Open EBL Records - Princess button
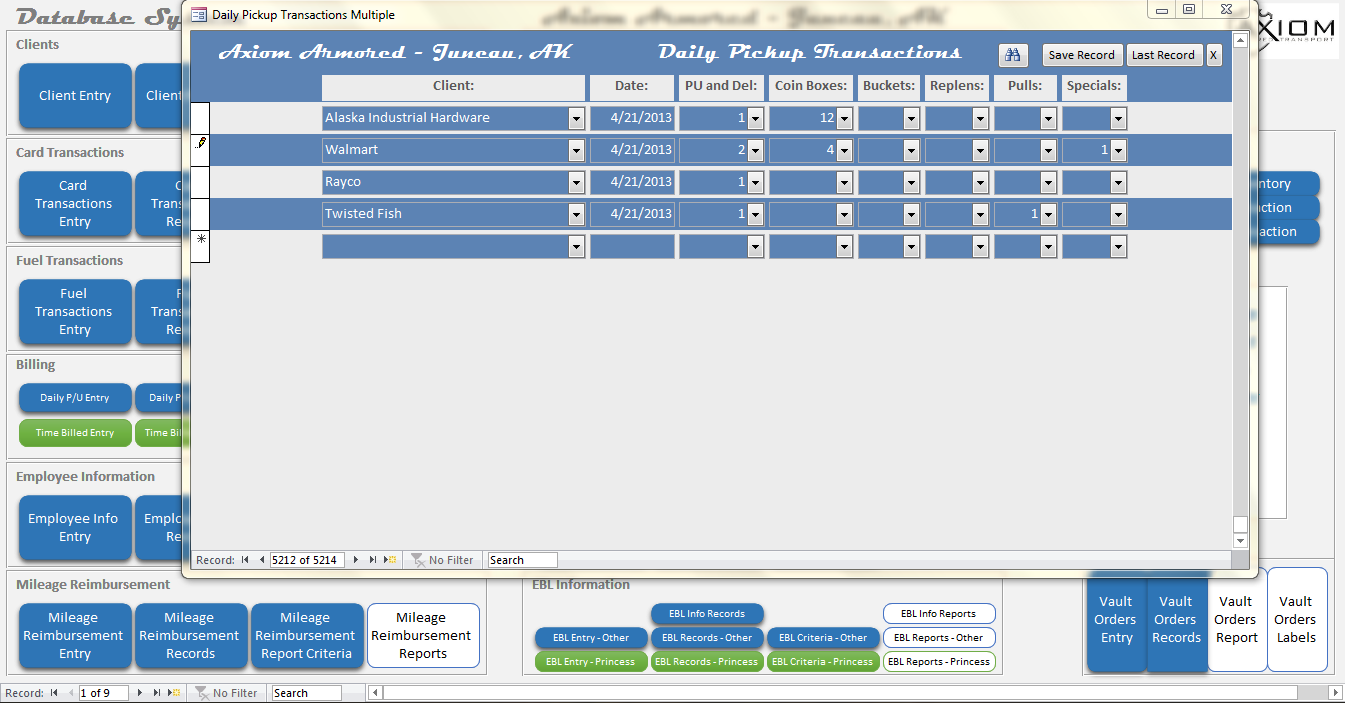The height and width of the screenshot is (703, 1345). click(x=707, y=662)
